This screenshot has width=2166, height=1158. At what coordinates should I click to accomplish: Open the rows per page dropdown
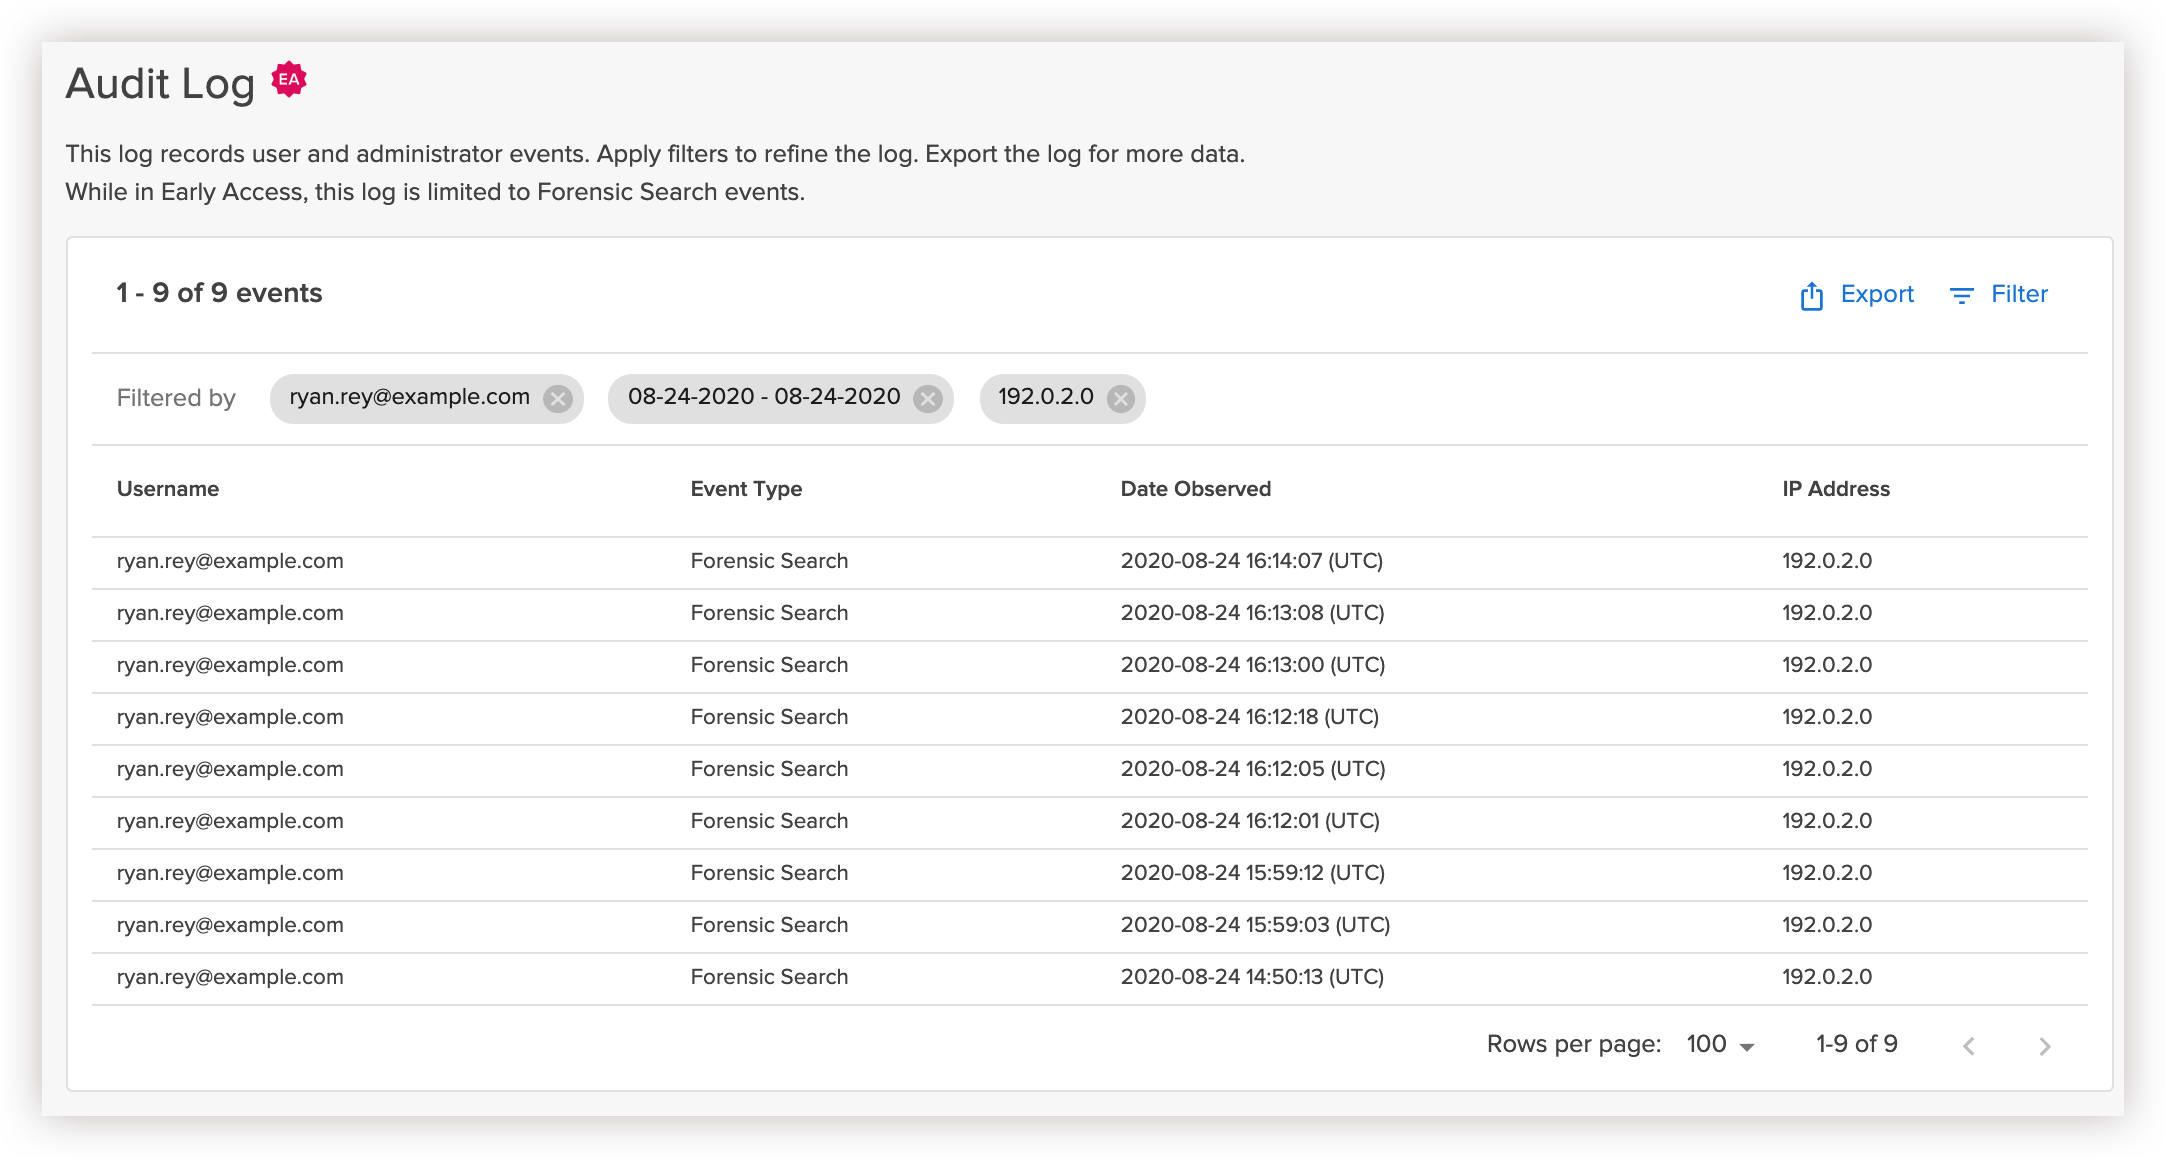[x=1720, y=1045]
